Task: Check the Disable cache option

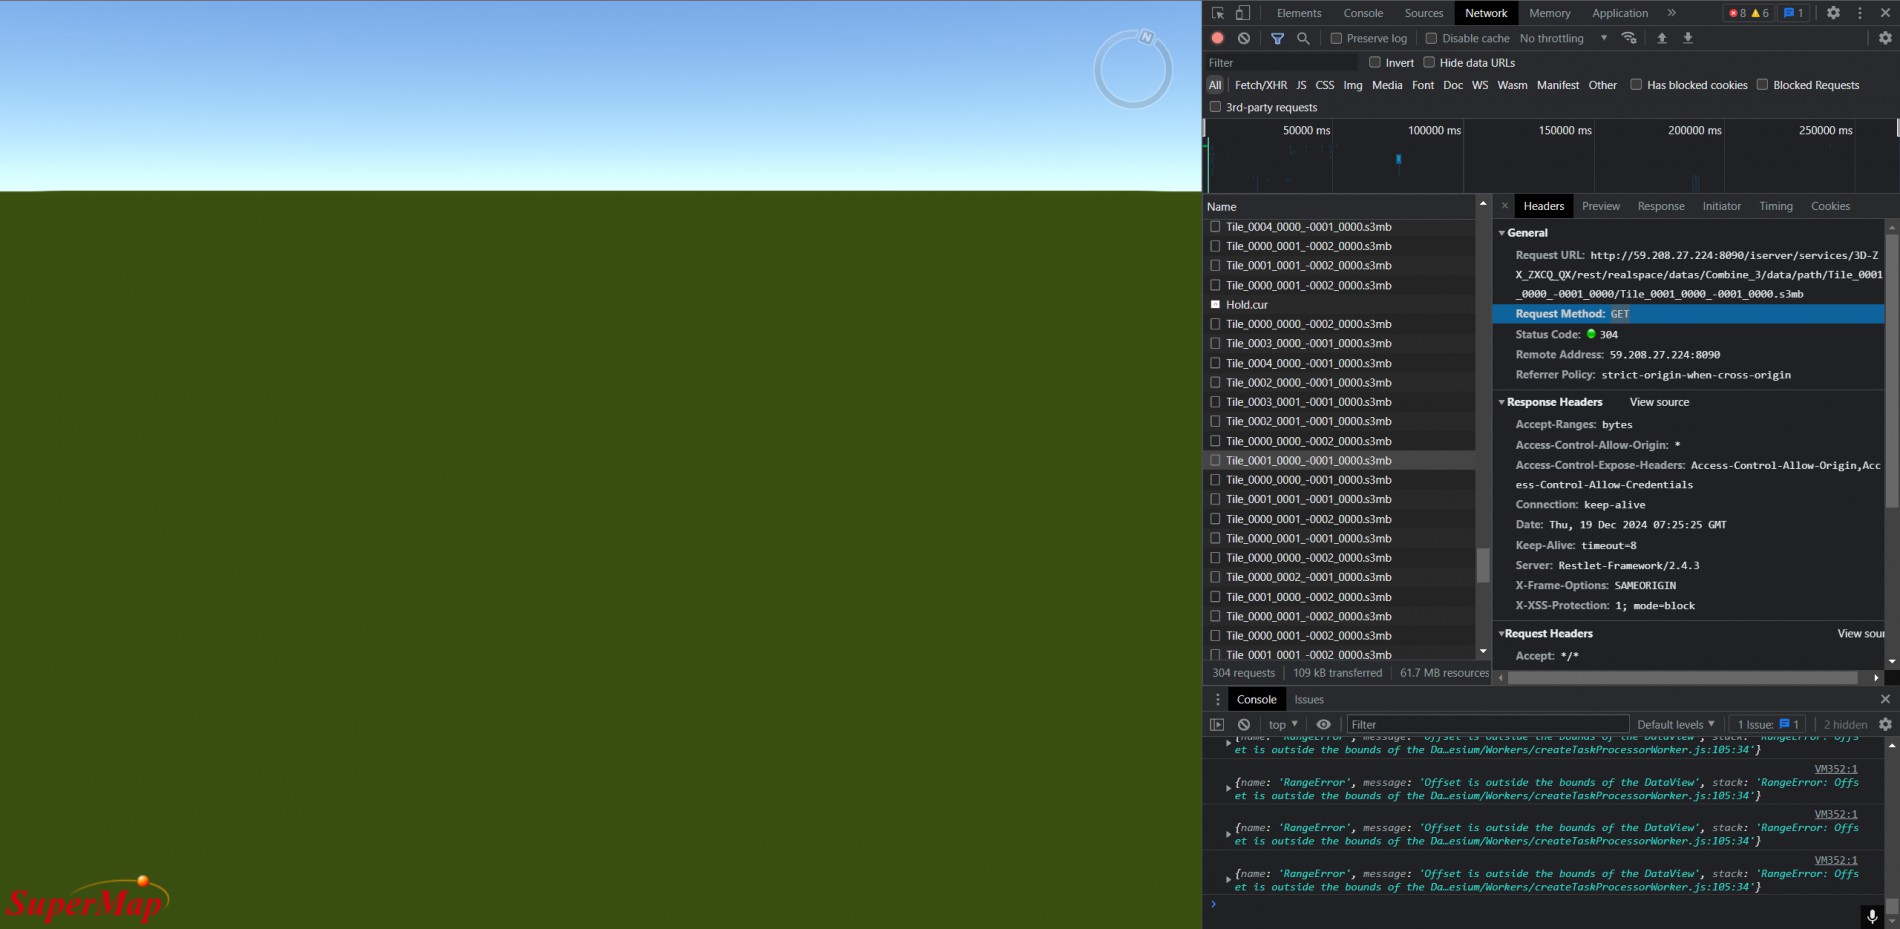Action: [x=1431, y=38]
